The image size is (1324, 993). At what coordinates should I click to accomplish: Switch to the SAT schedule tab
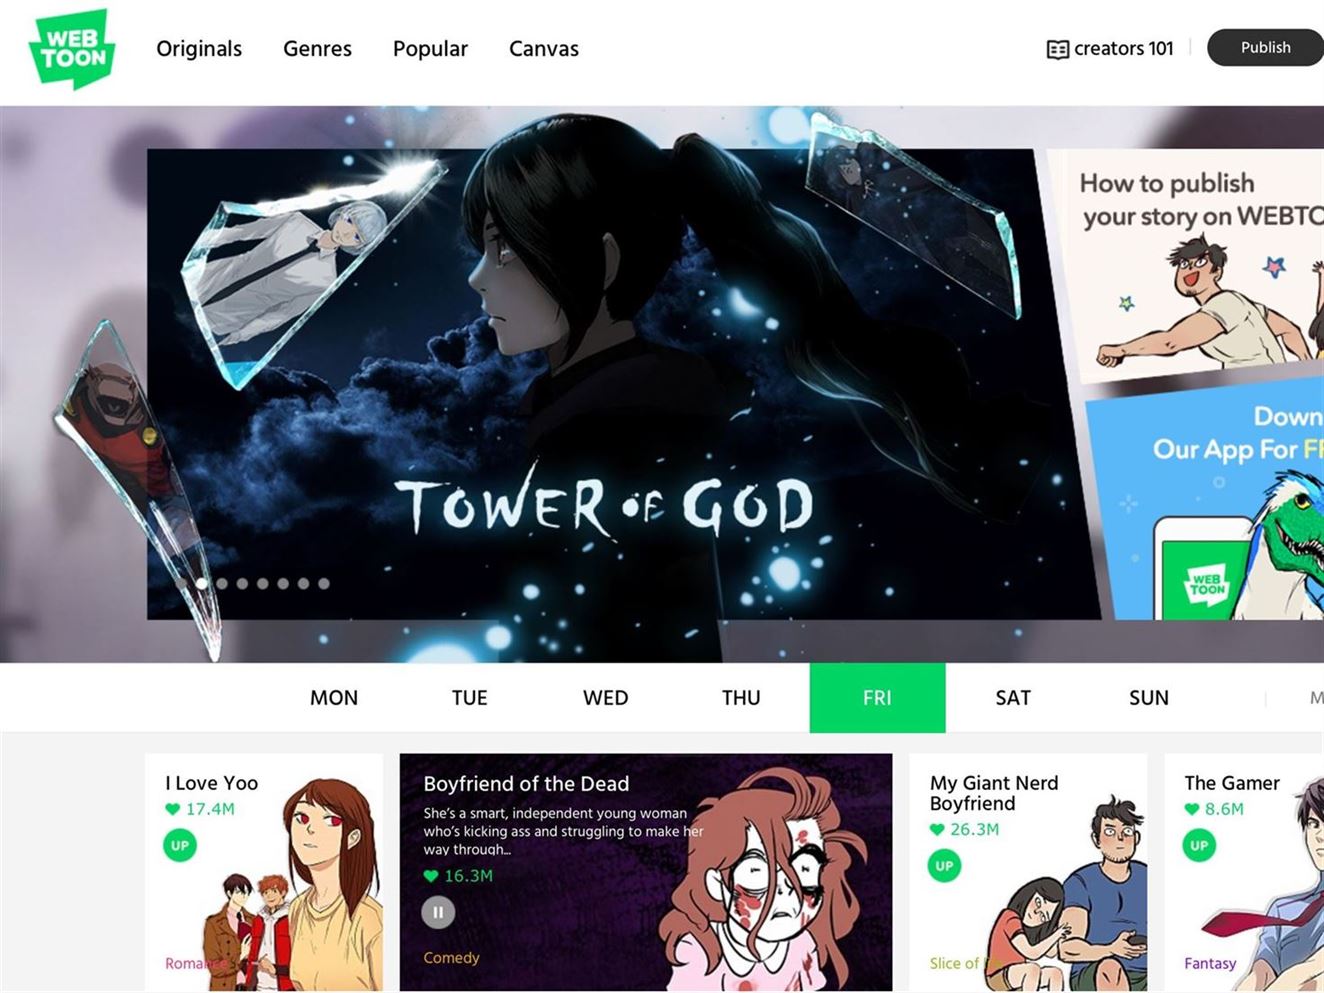tap(1013, 698)
